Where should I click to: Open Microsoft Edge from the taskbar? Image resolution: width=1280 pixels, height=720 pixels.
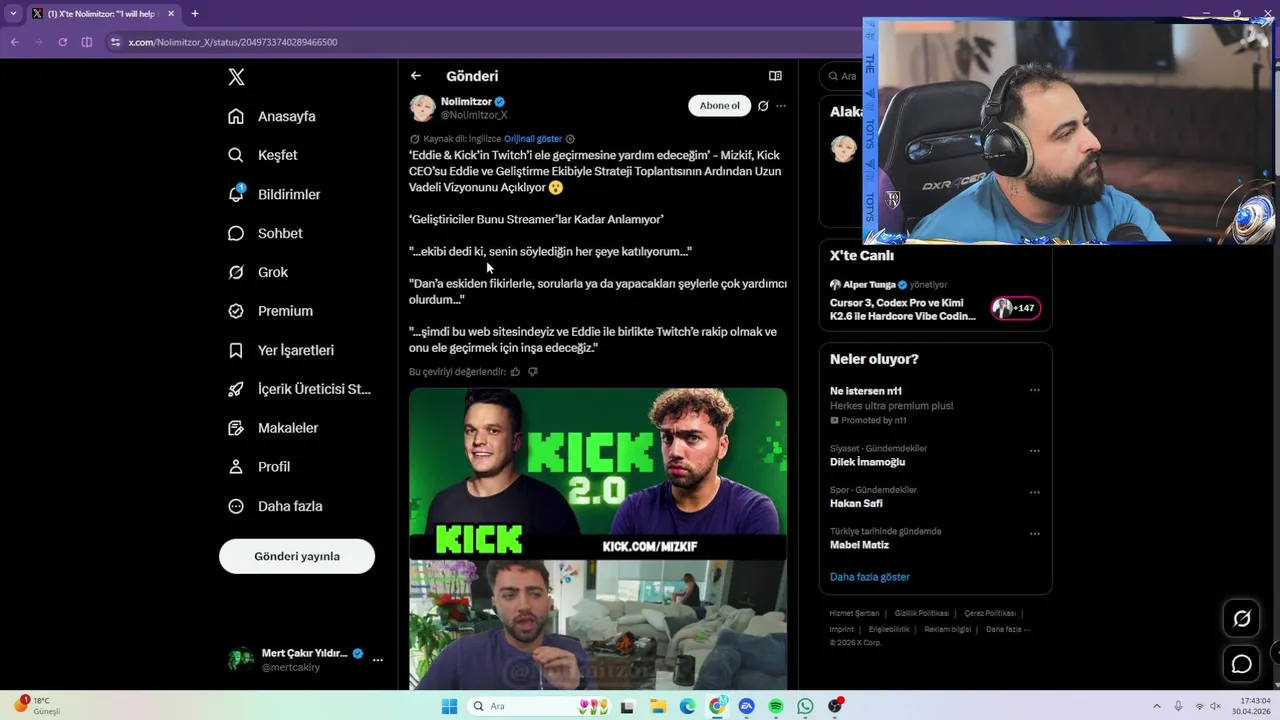[x=688, y=706]
